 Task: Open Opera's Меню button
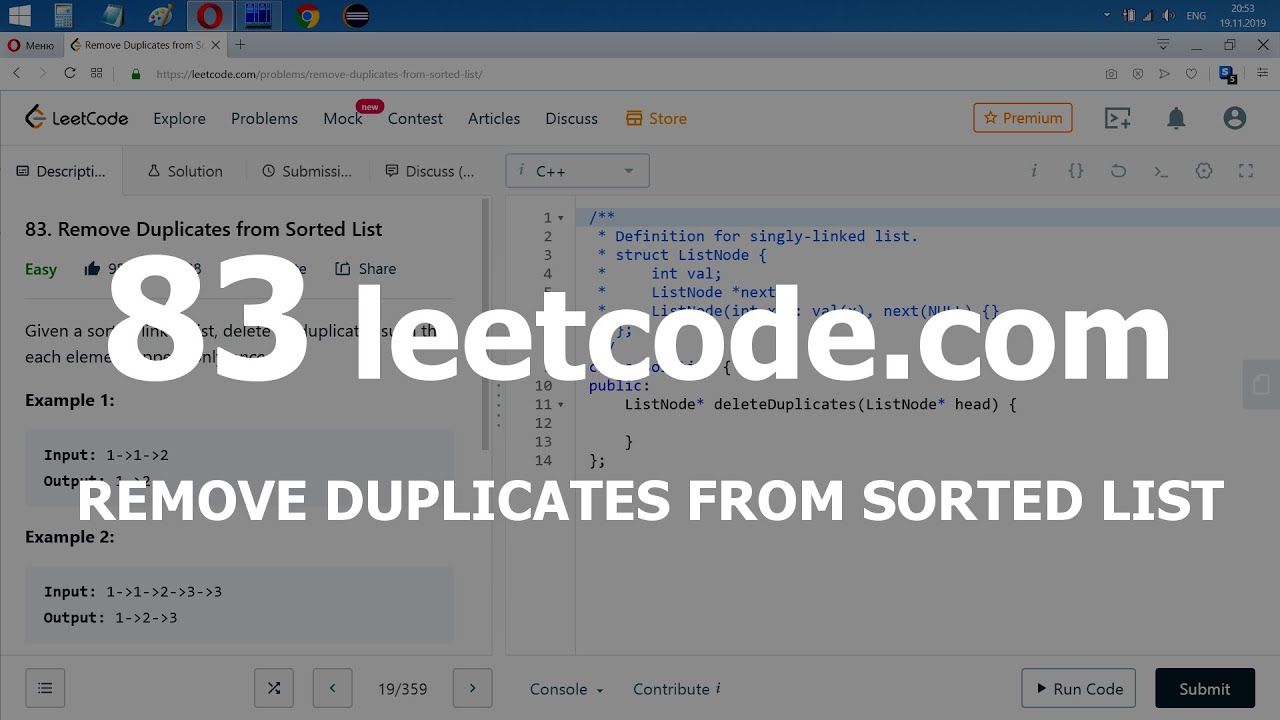click(31, 45)
